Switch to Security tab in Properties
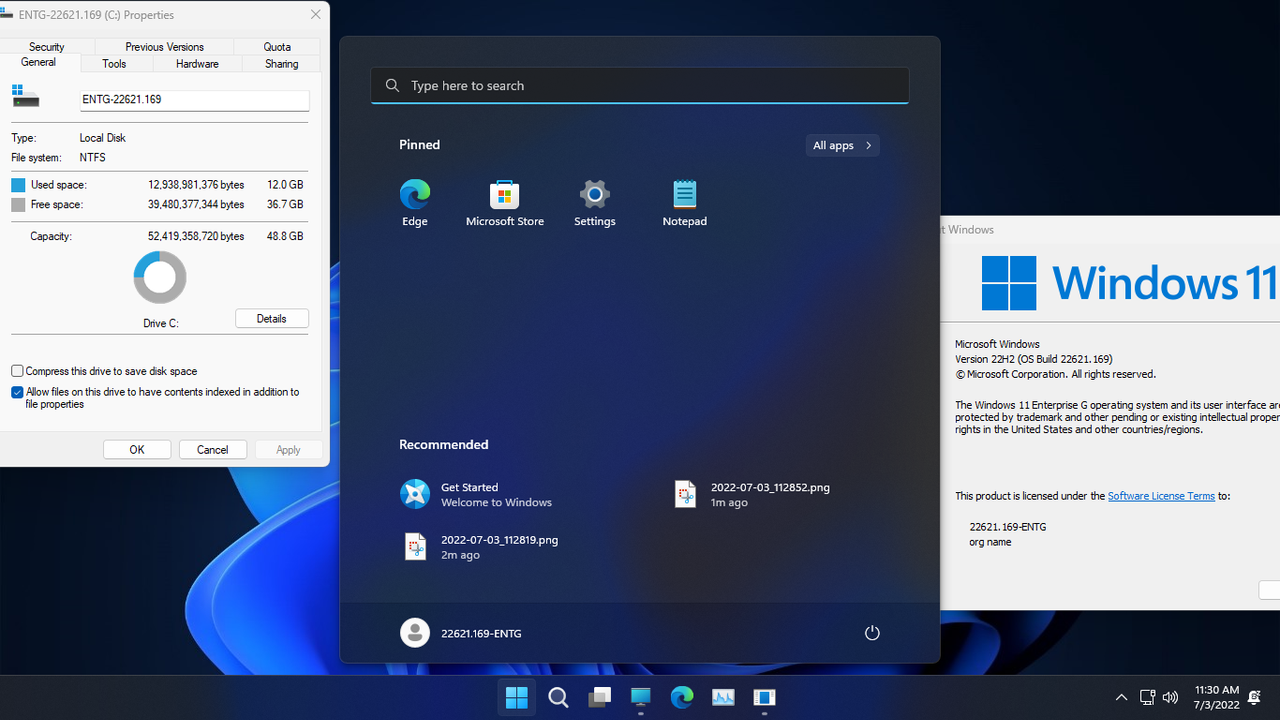The height and width of the screenshot is (720, 1280). click(47, 47)
